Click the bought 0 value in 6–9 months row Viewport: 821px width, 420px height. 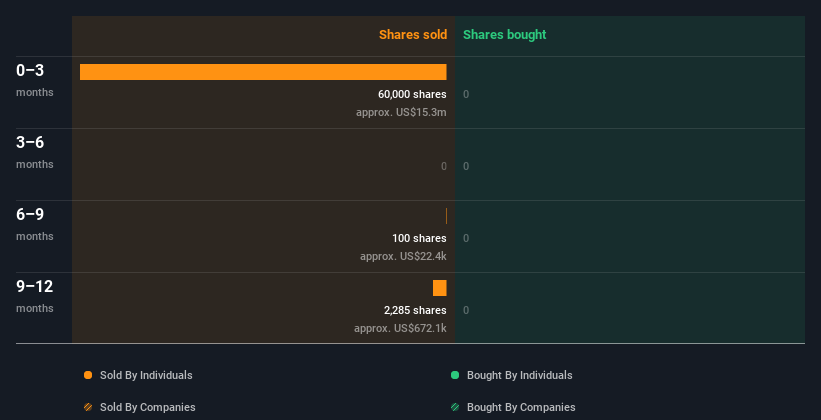pyautogui.click(x=466, y=238)
